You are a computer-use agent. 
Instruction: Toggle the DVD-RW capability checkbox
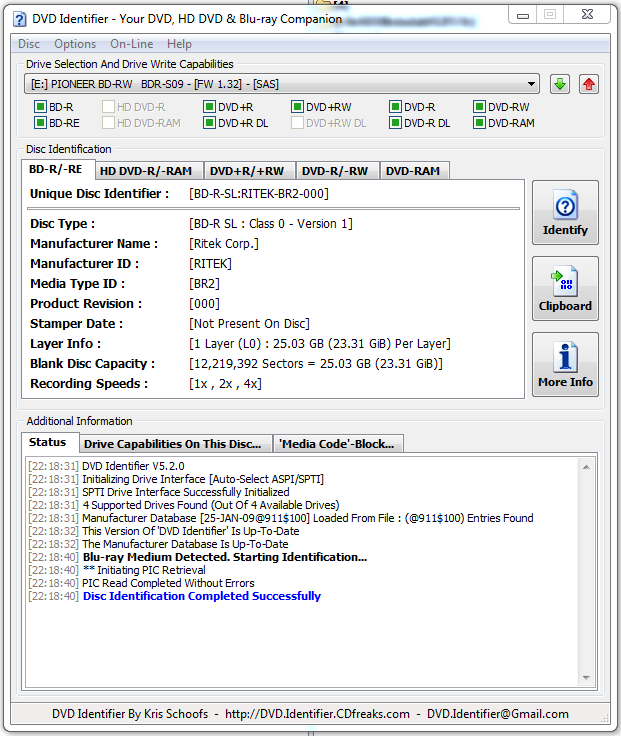point(479,107)
